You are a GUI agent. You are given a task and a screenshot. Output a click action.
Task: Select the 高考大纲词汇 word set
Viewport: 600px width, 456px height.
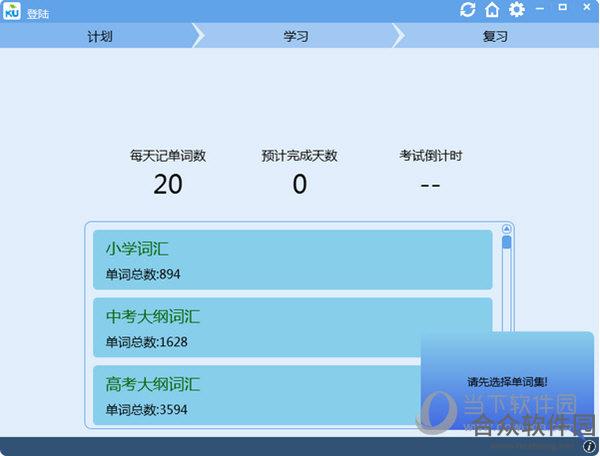click(x=292, y=395)
